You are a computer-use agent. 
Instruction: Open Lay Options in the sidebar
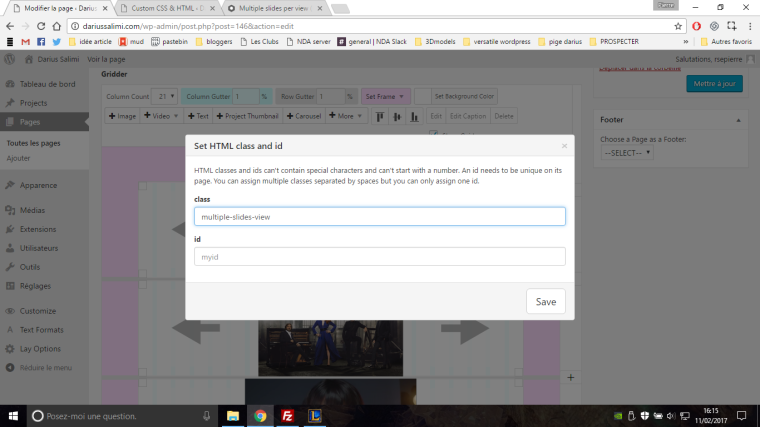[x=40, y=348]
